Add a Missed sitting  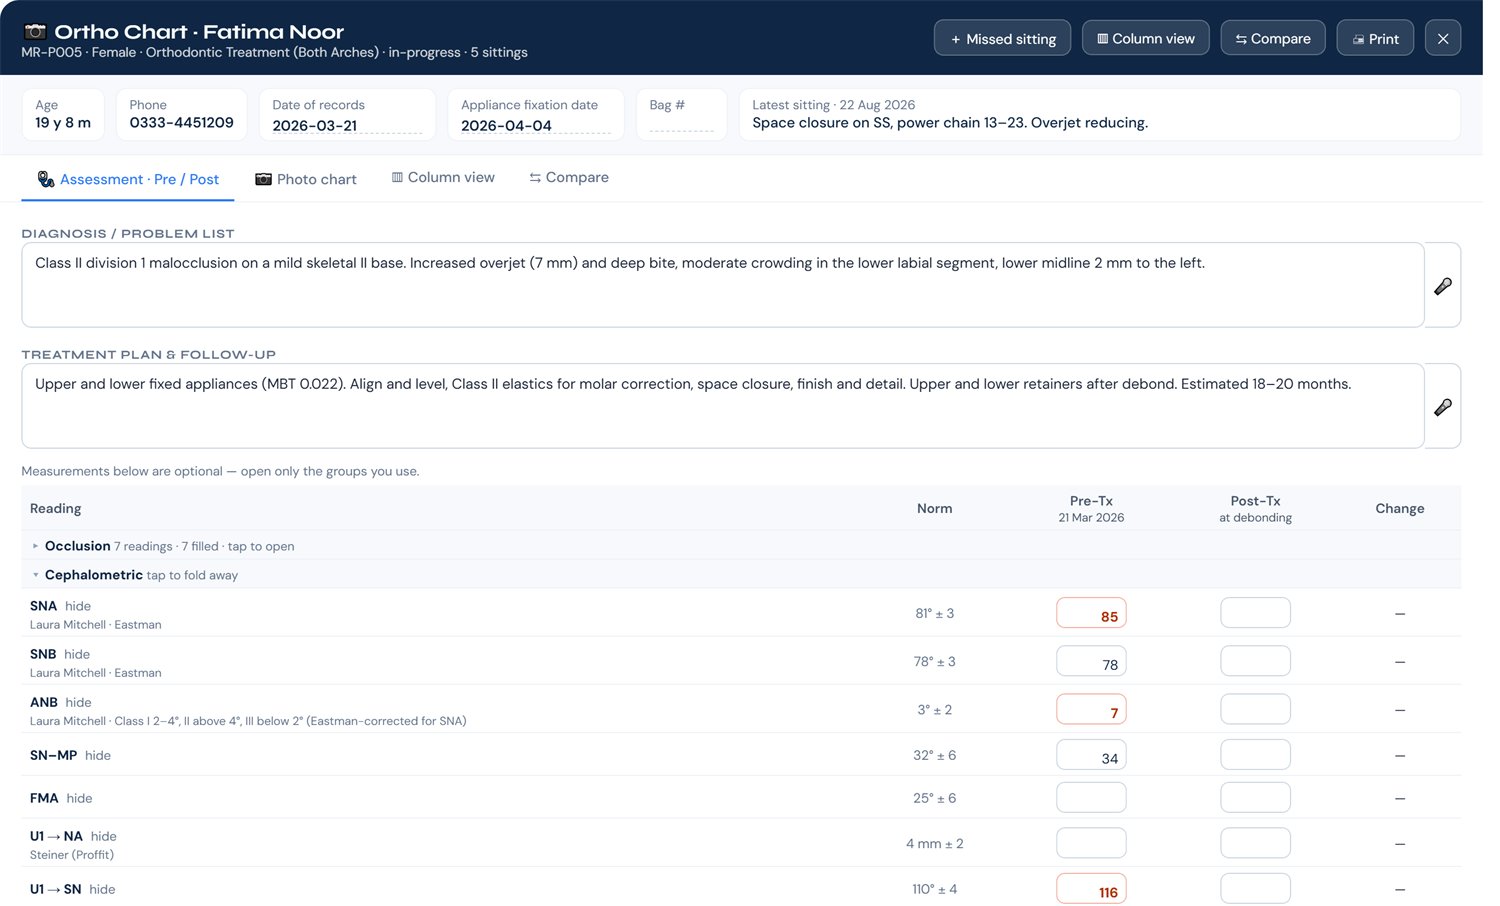coord(1002,38)
